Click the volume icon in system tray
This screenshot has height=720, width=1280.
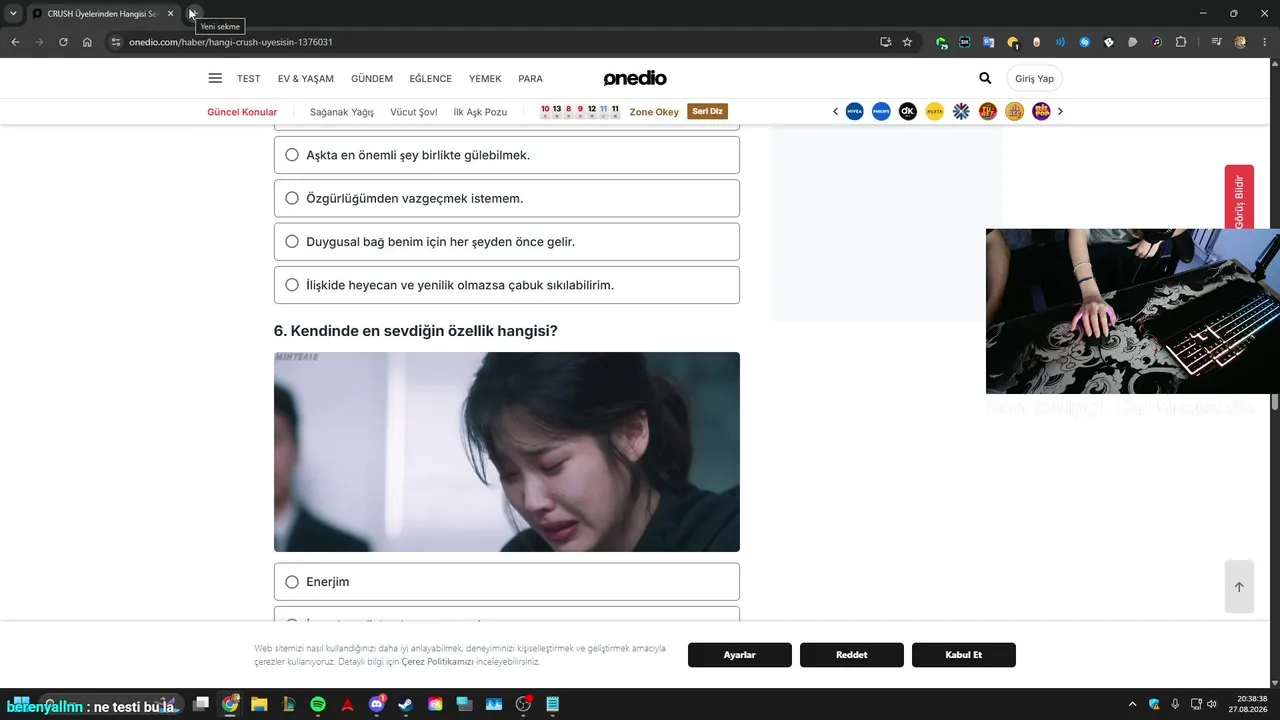[x=1212, y=704]
